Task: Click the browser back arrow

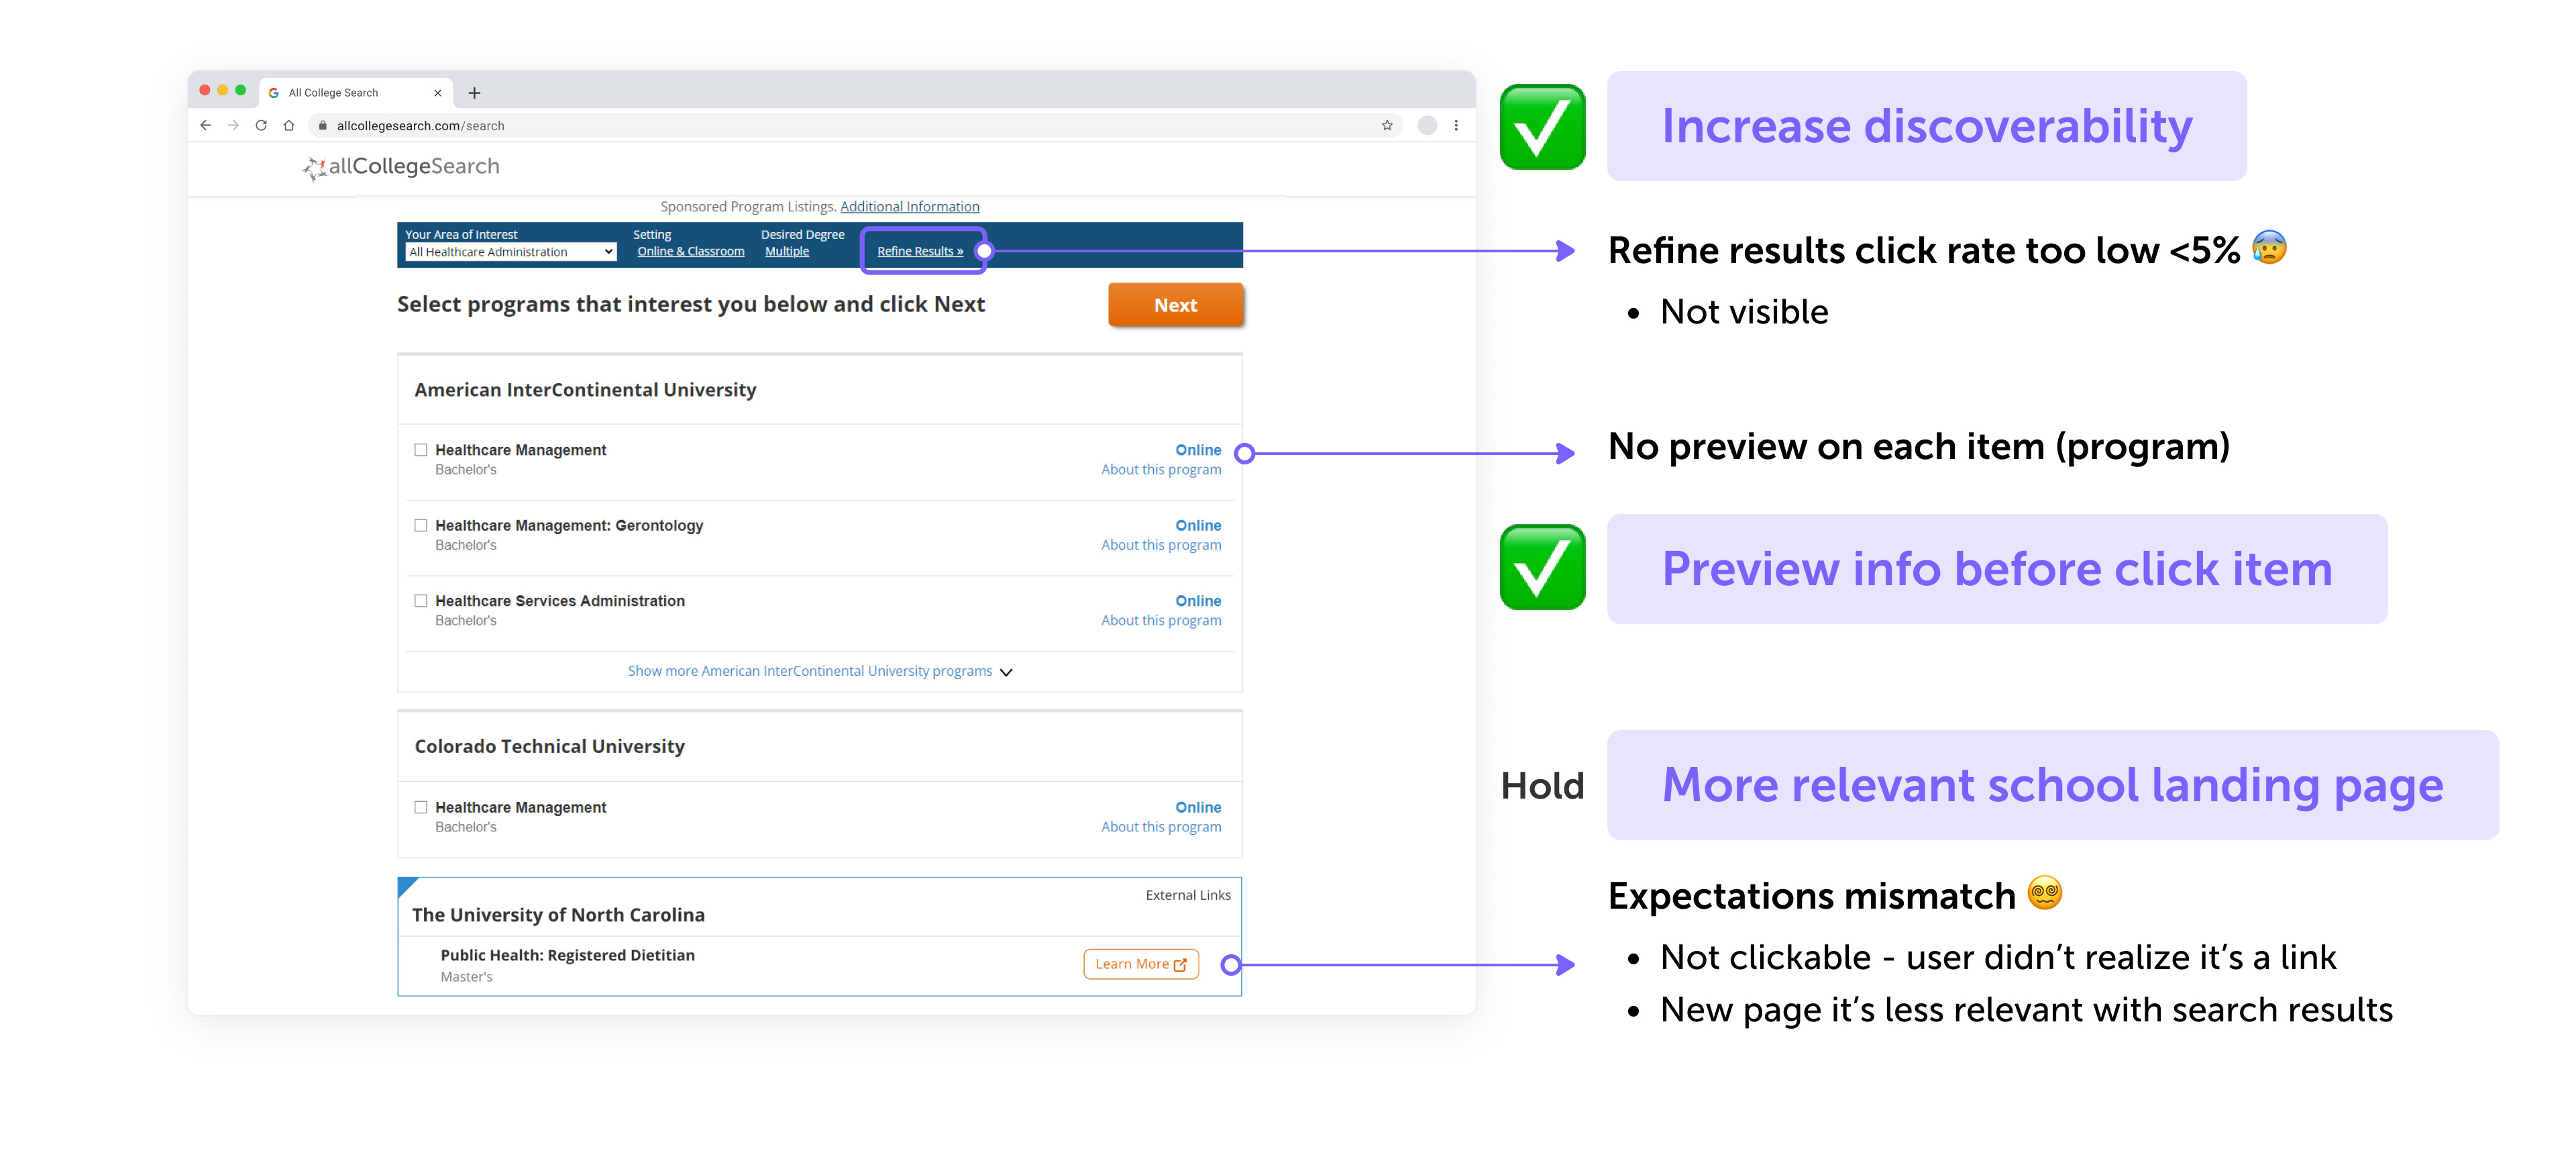Action: point(206,125)
